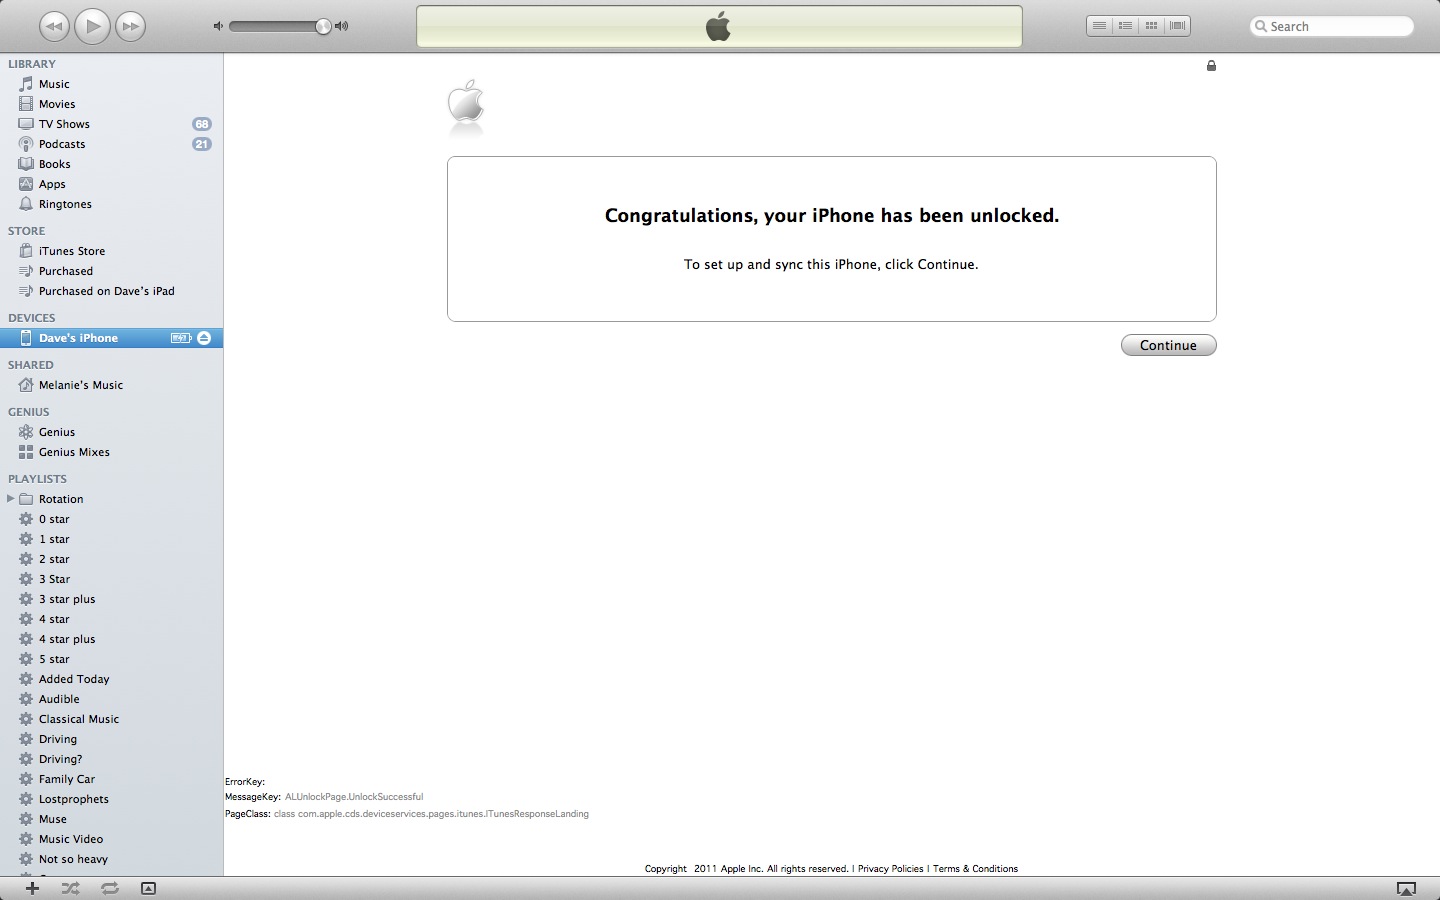1440x900 pixels.
Task: Click the secure lock icon
Action: (x=1211, y=66)
